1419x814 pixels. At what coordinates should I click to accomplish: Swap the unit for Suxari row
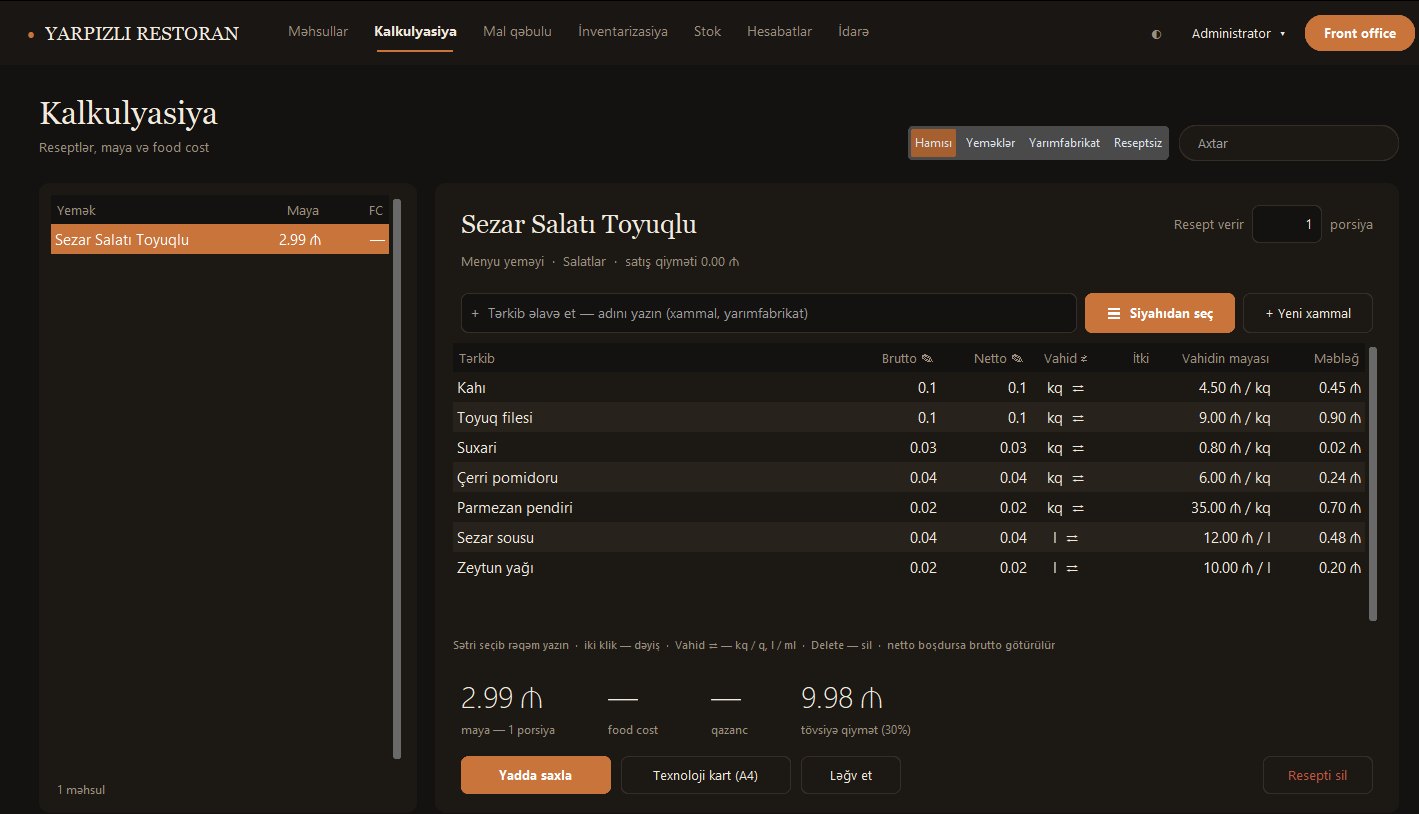[1077, 448]
